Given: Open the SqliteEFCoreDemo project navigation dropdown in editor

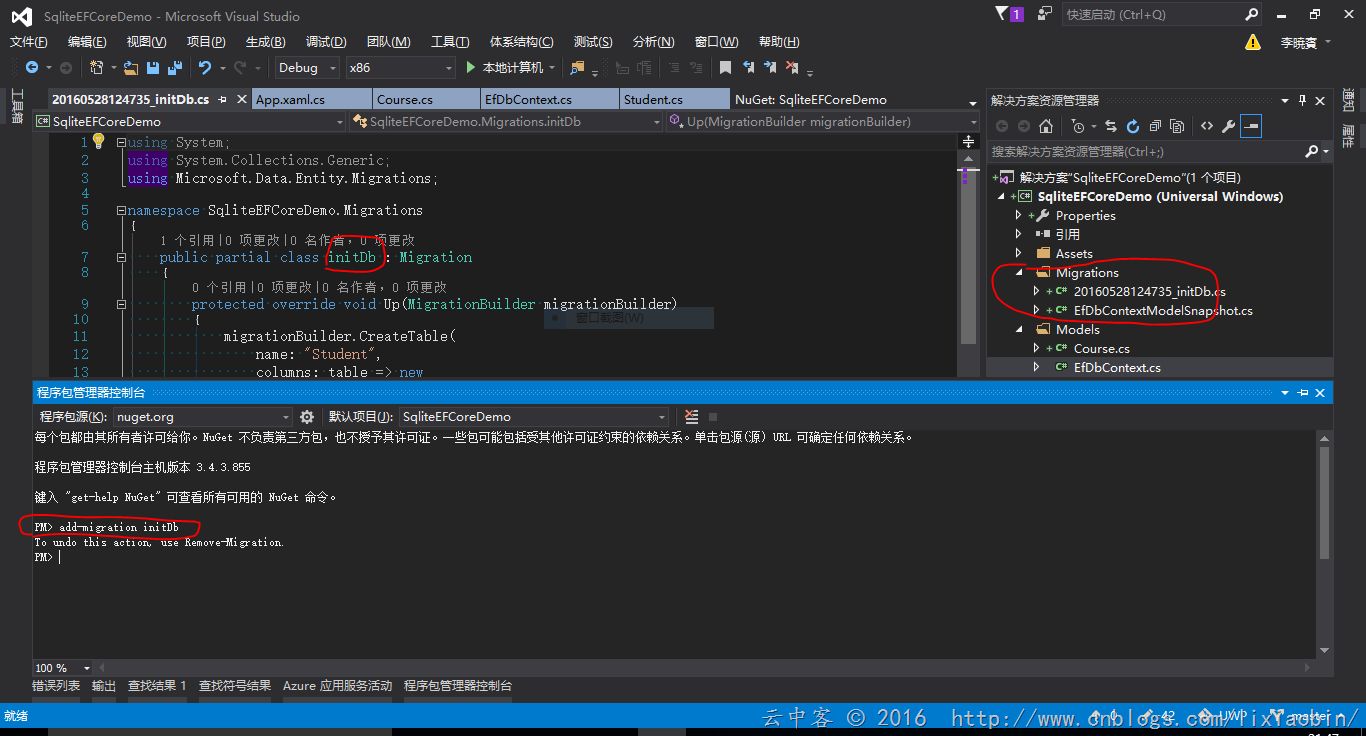Looking at the screenshot, I should [x=189, y=121].
